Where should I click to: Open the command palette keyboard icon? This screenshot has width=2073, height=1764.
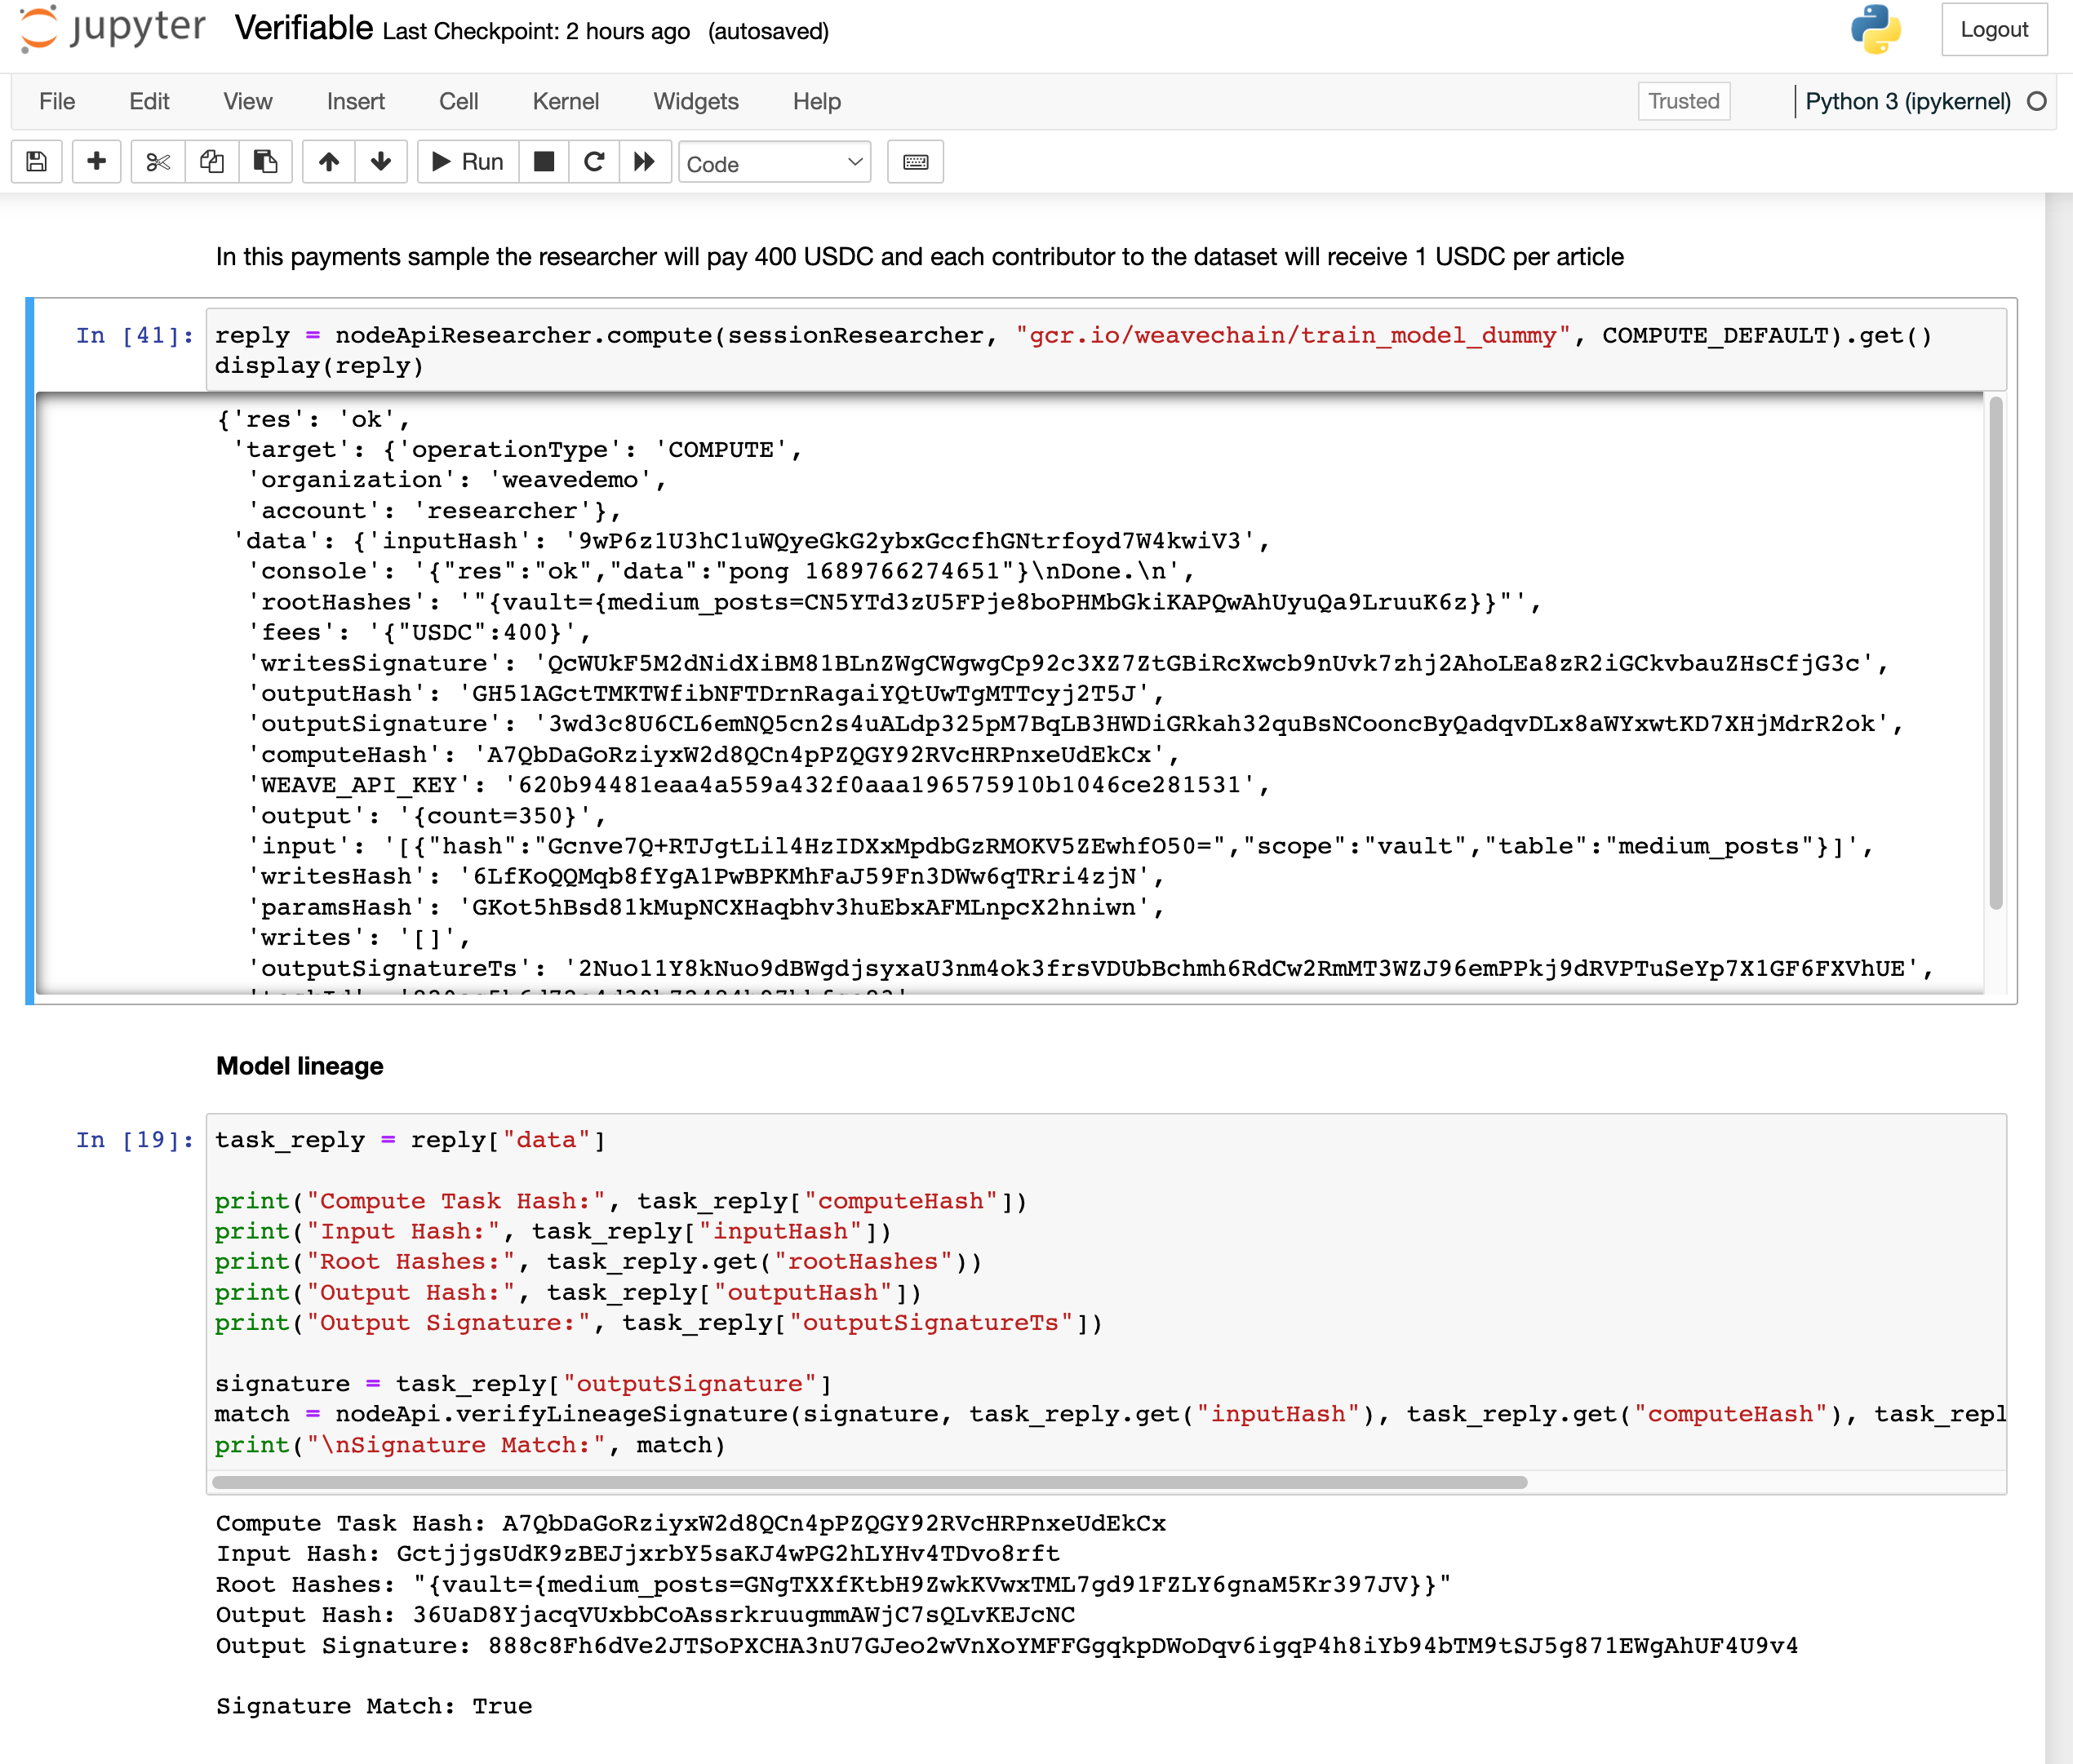pyautogui.click(x=915, y=162)
